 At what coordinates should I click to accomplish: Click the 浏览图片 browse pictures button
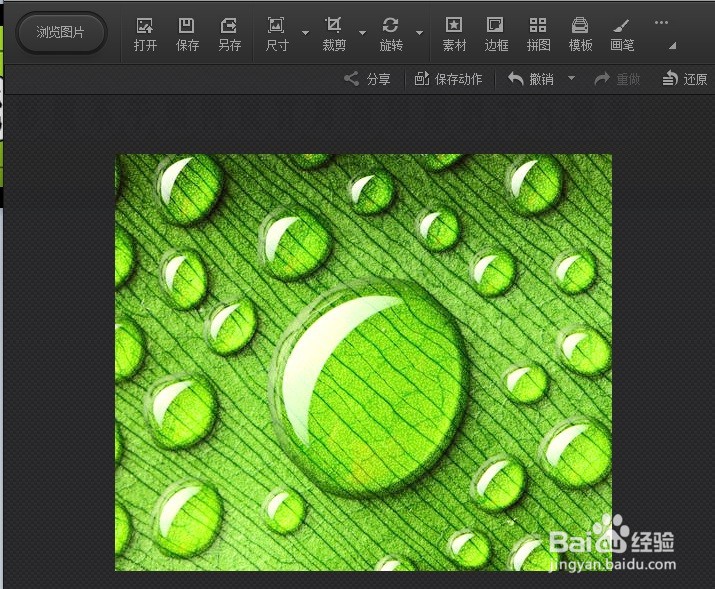(x=61, y=33)
